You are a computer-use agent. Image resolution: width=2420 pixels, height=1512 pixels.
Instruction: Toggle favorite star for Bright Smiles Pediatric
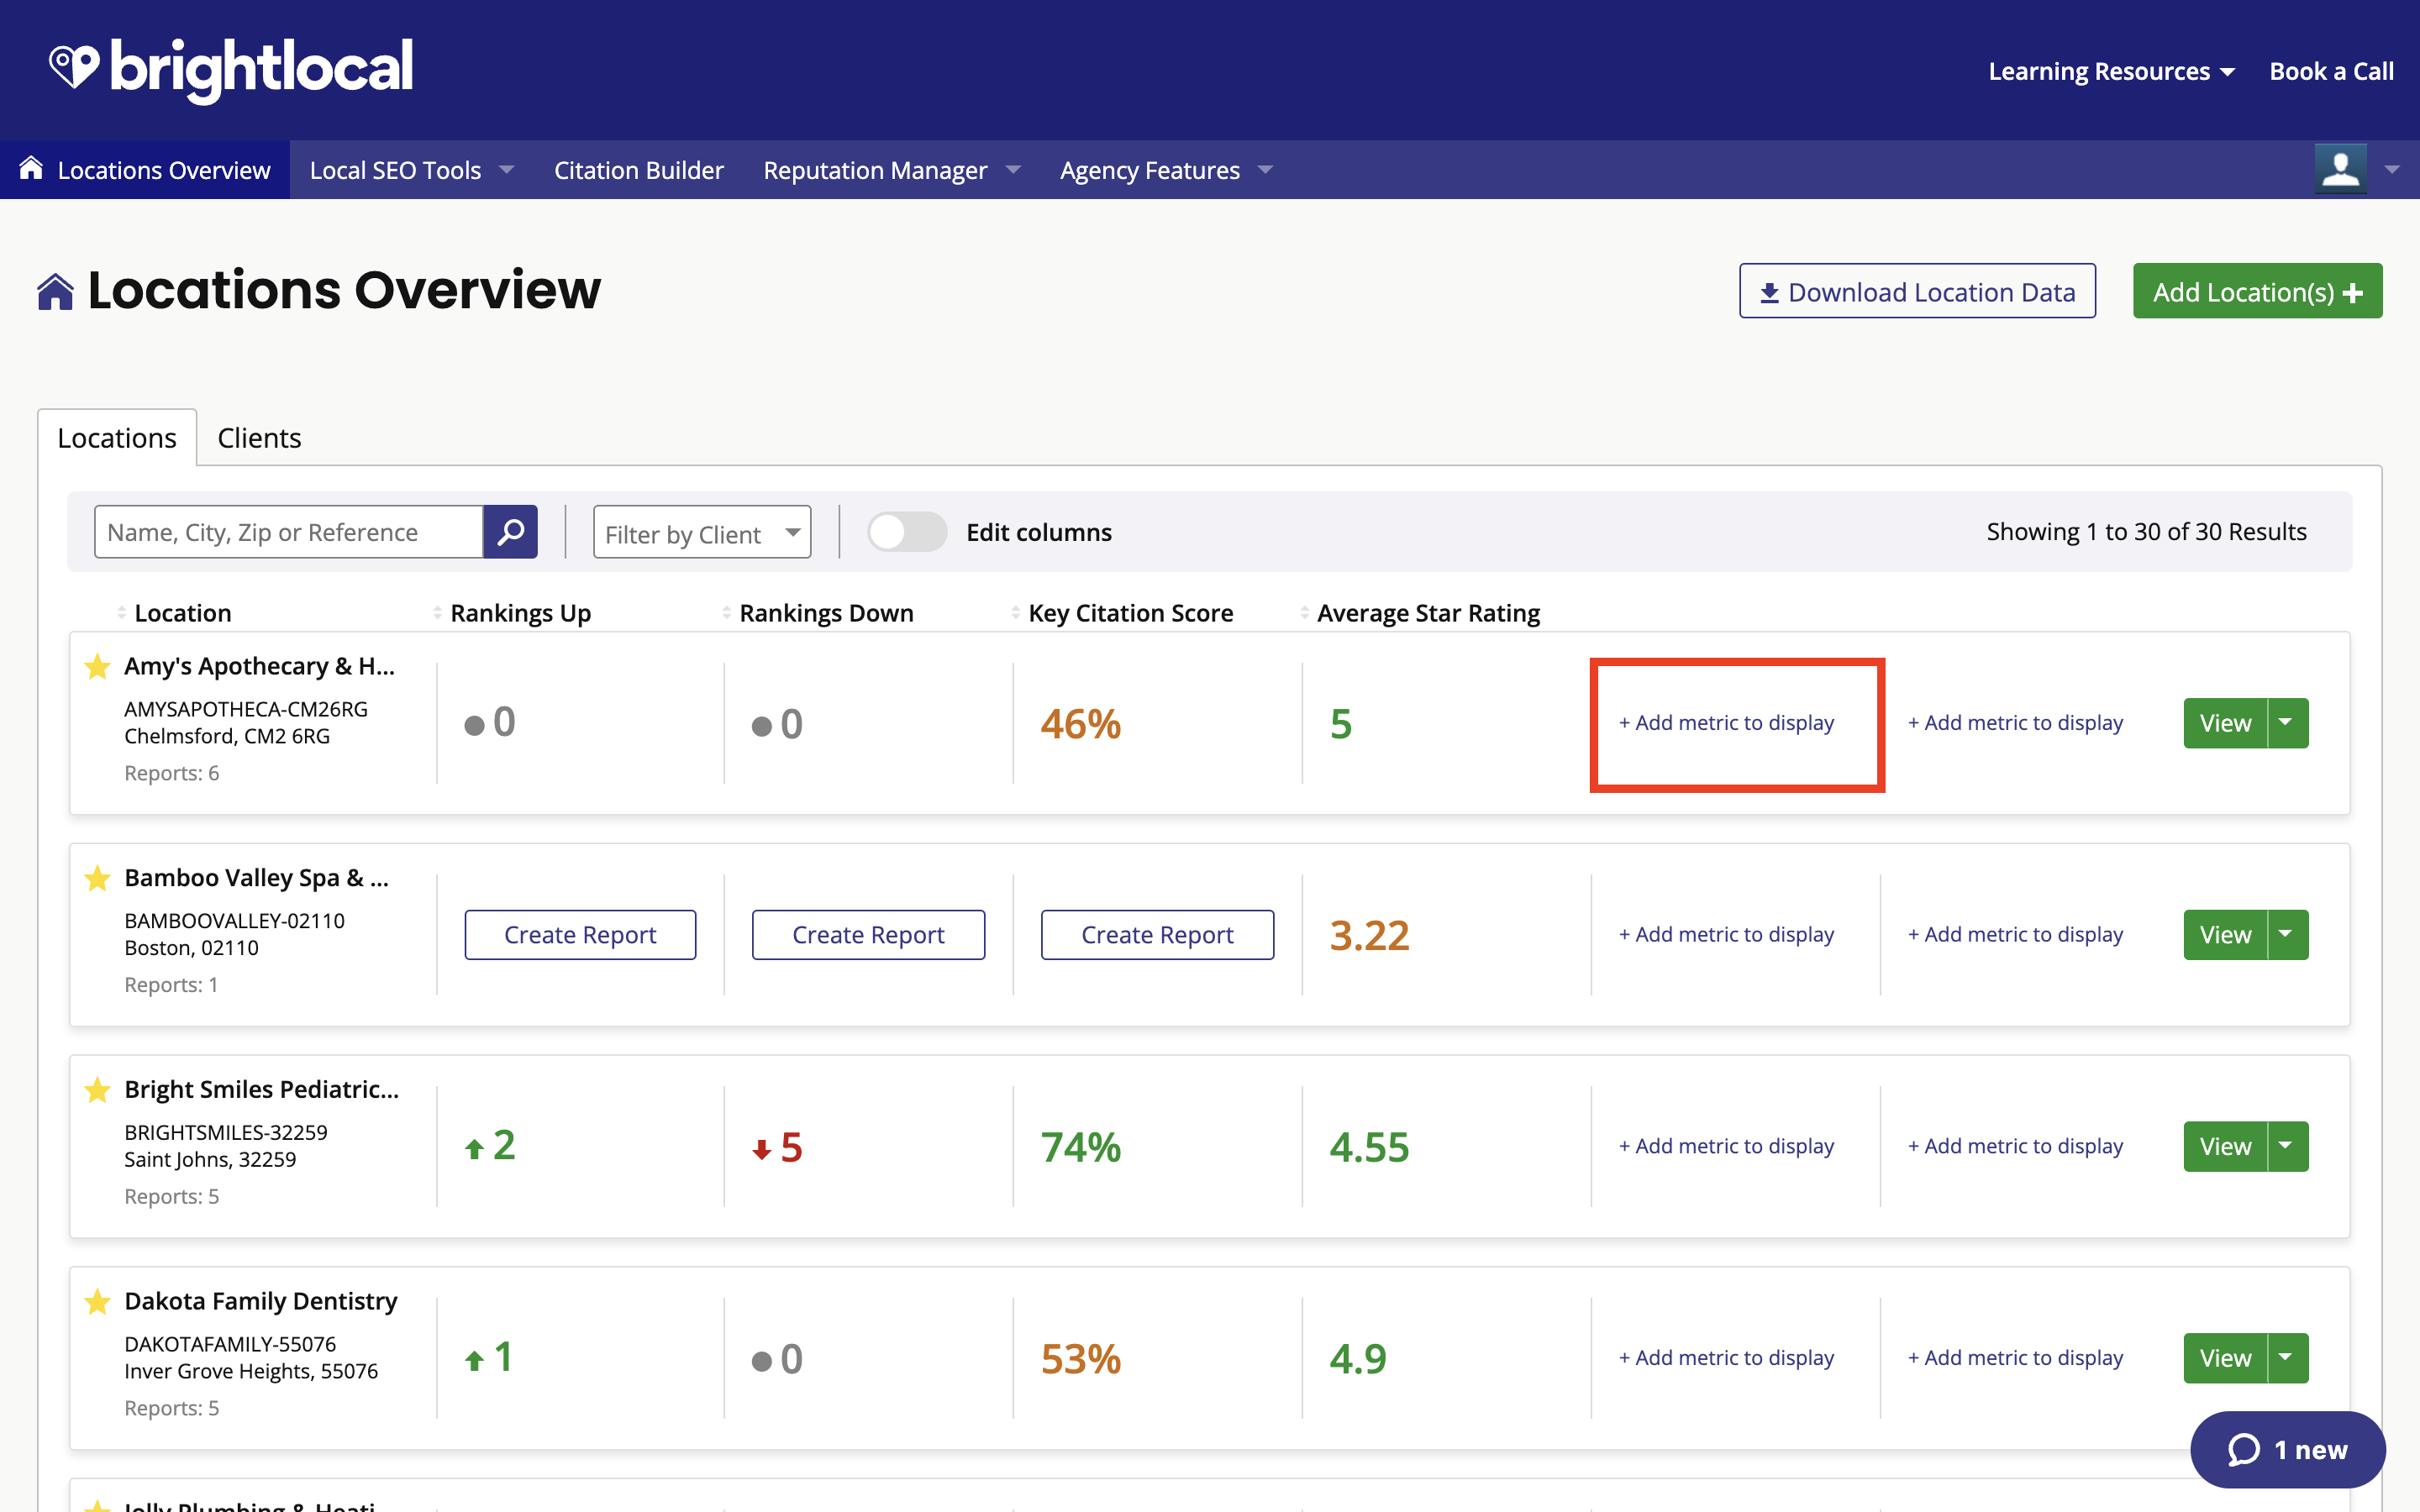coord(97,1090)
